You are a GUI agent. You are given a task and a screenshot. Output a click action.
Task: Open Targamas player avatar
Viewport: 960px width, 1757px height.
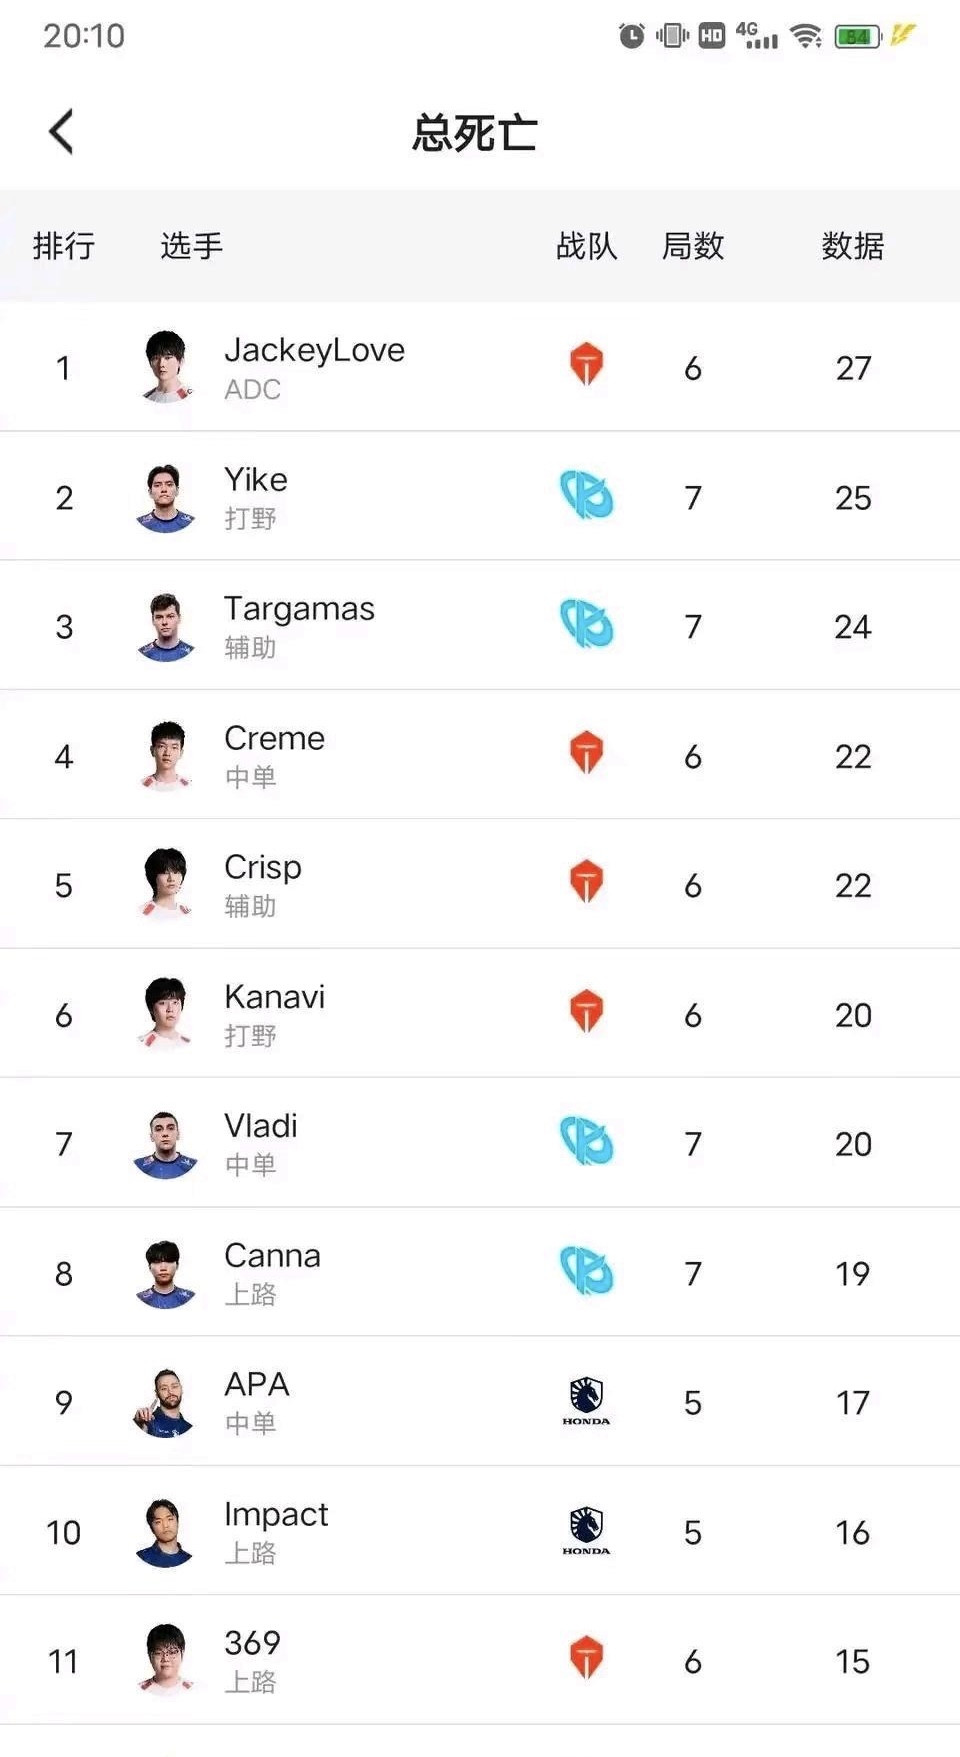[x=166, y=626]
